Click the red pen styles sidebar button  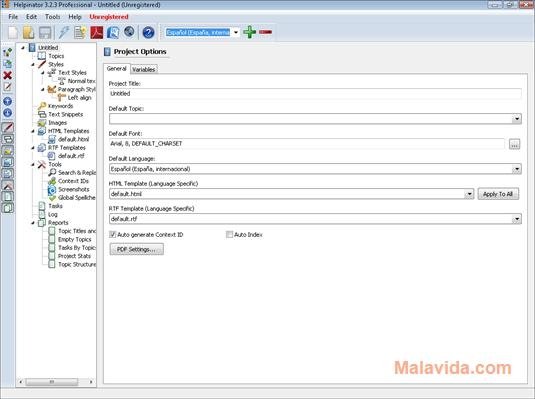coord(8,127)
